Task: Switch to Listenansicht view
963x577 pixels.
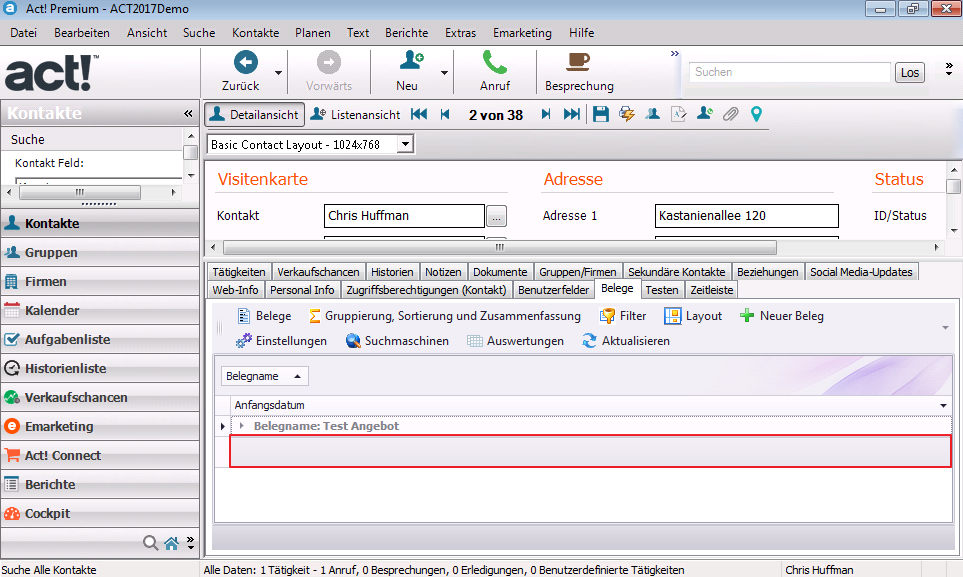Action: pyautogui.click(x=355, y=114)
